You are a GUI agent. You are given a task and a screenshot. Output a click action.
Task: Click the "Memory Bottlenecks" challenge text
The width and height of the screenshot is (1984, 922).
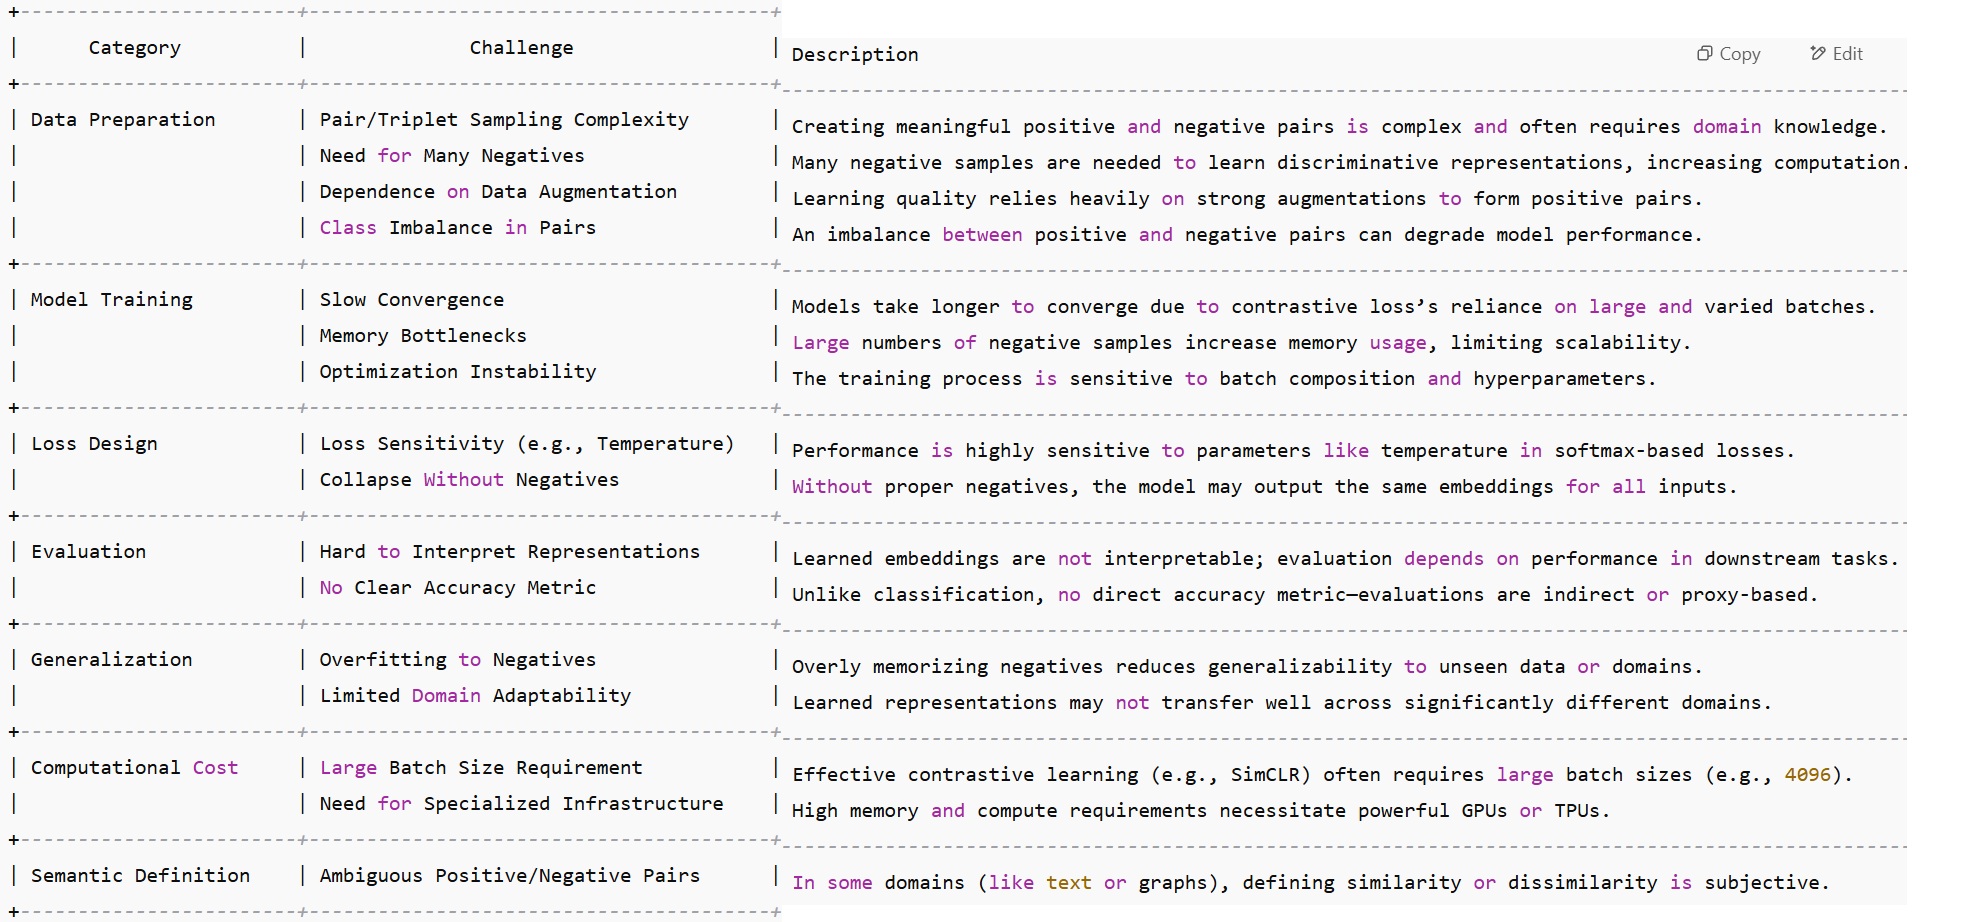pos(422,336)
